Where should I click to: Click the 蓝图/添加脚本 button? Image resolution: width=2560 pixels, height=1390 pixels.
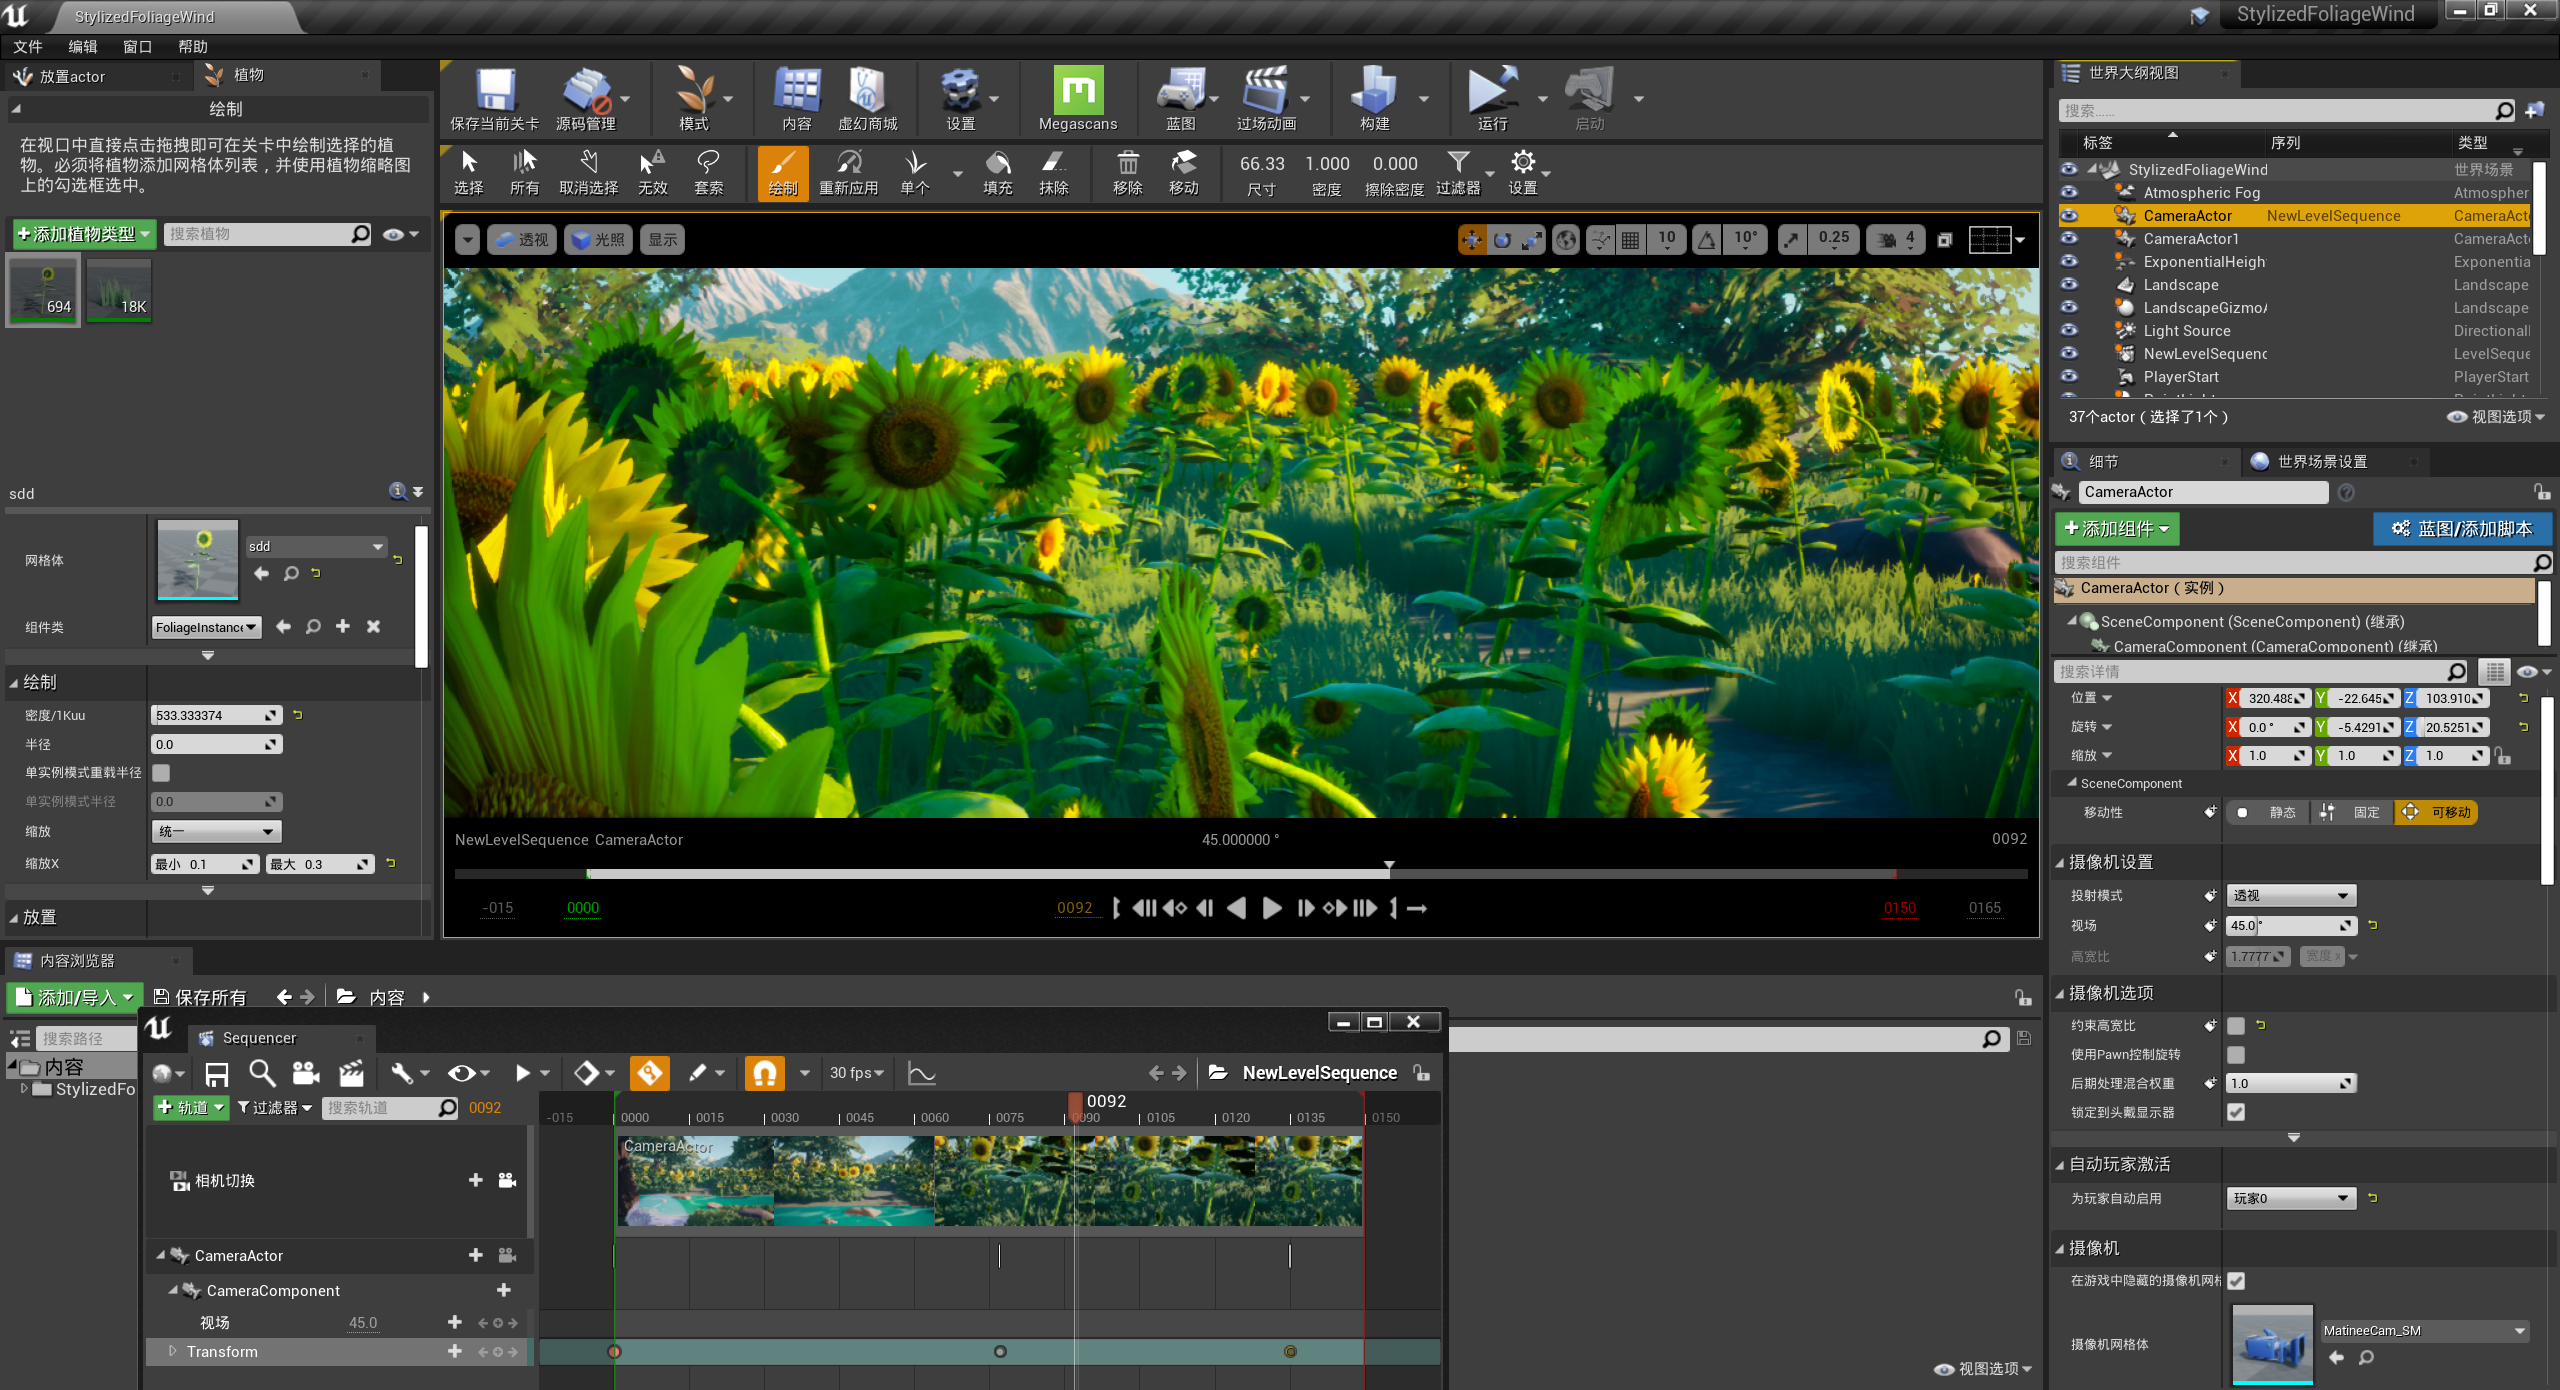(x=2462, y=529)
